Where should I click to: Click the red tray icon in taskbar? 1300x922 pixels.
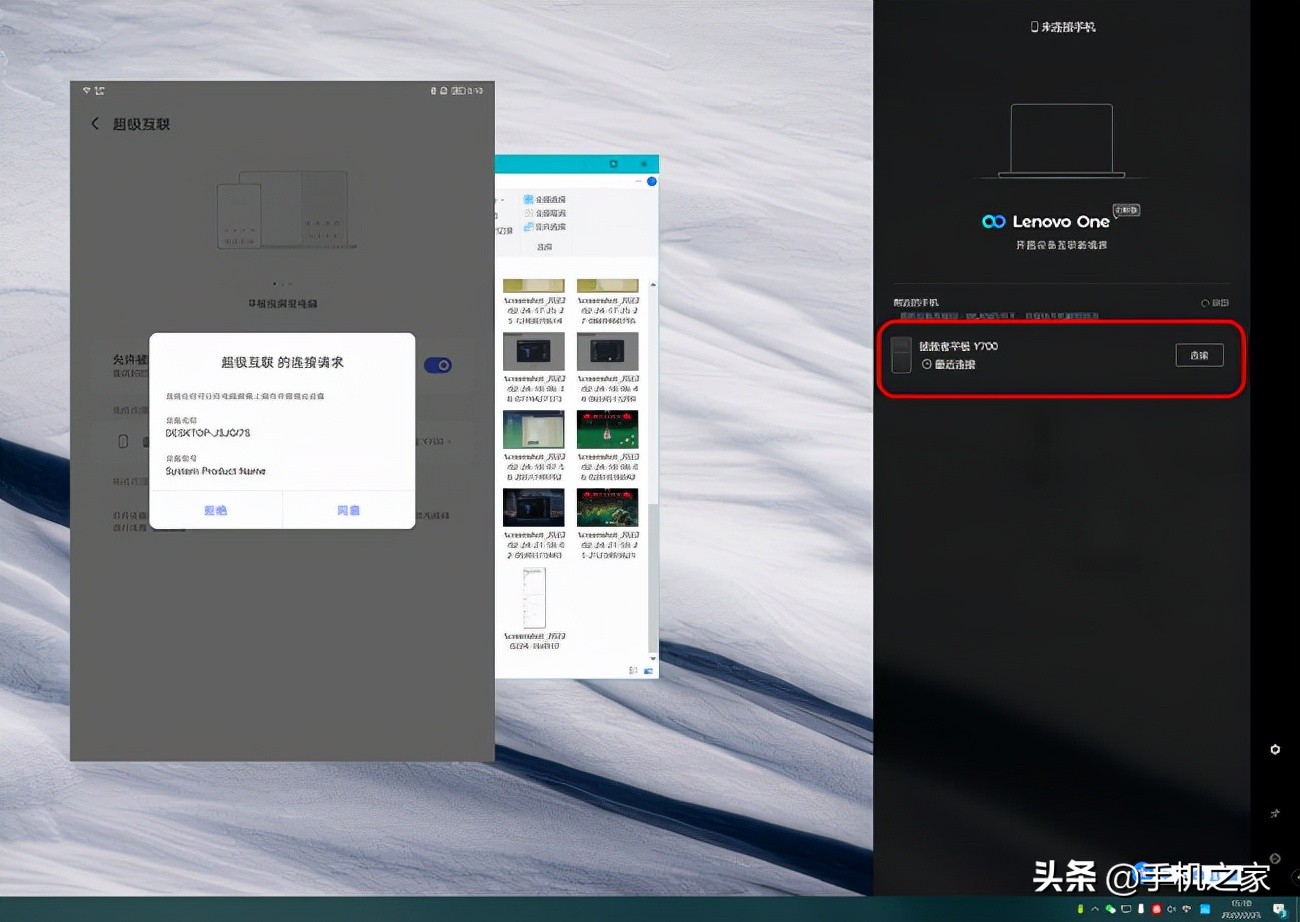1156,909
